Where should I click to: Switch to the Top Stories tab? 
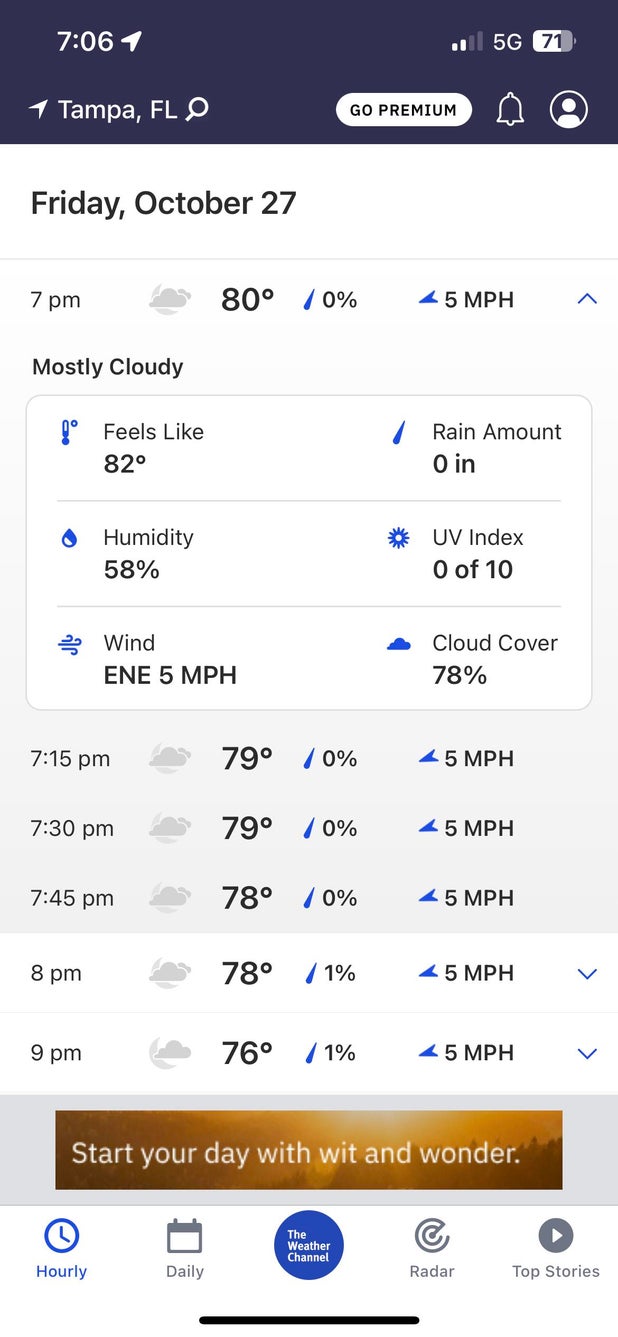pyautogui.click(x=556, y=1248)
